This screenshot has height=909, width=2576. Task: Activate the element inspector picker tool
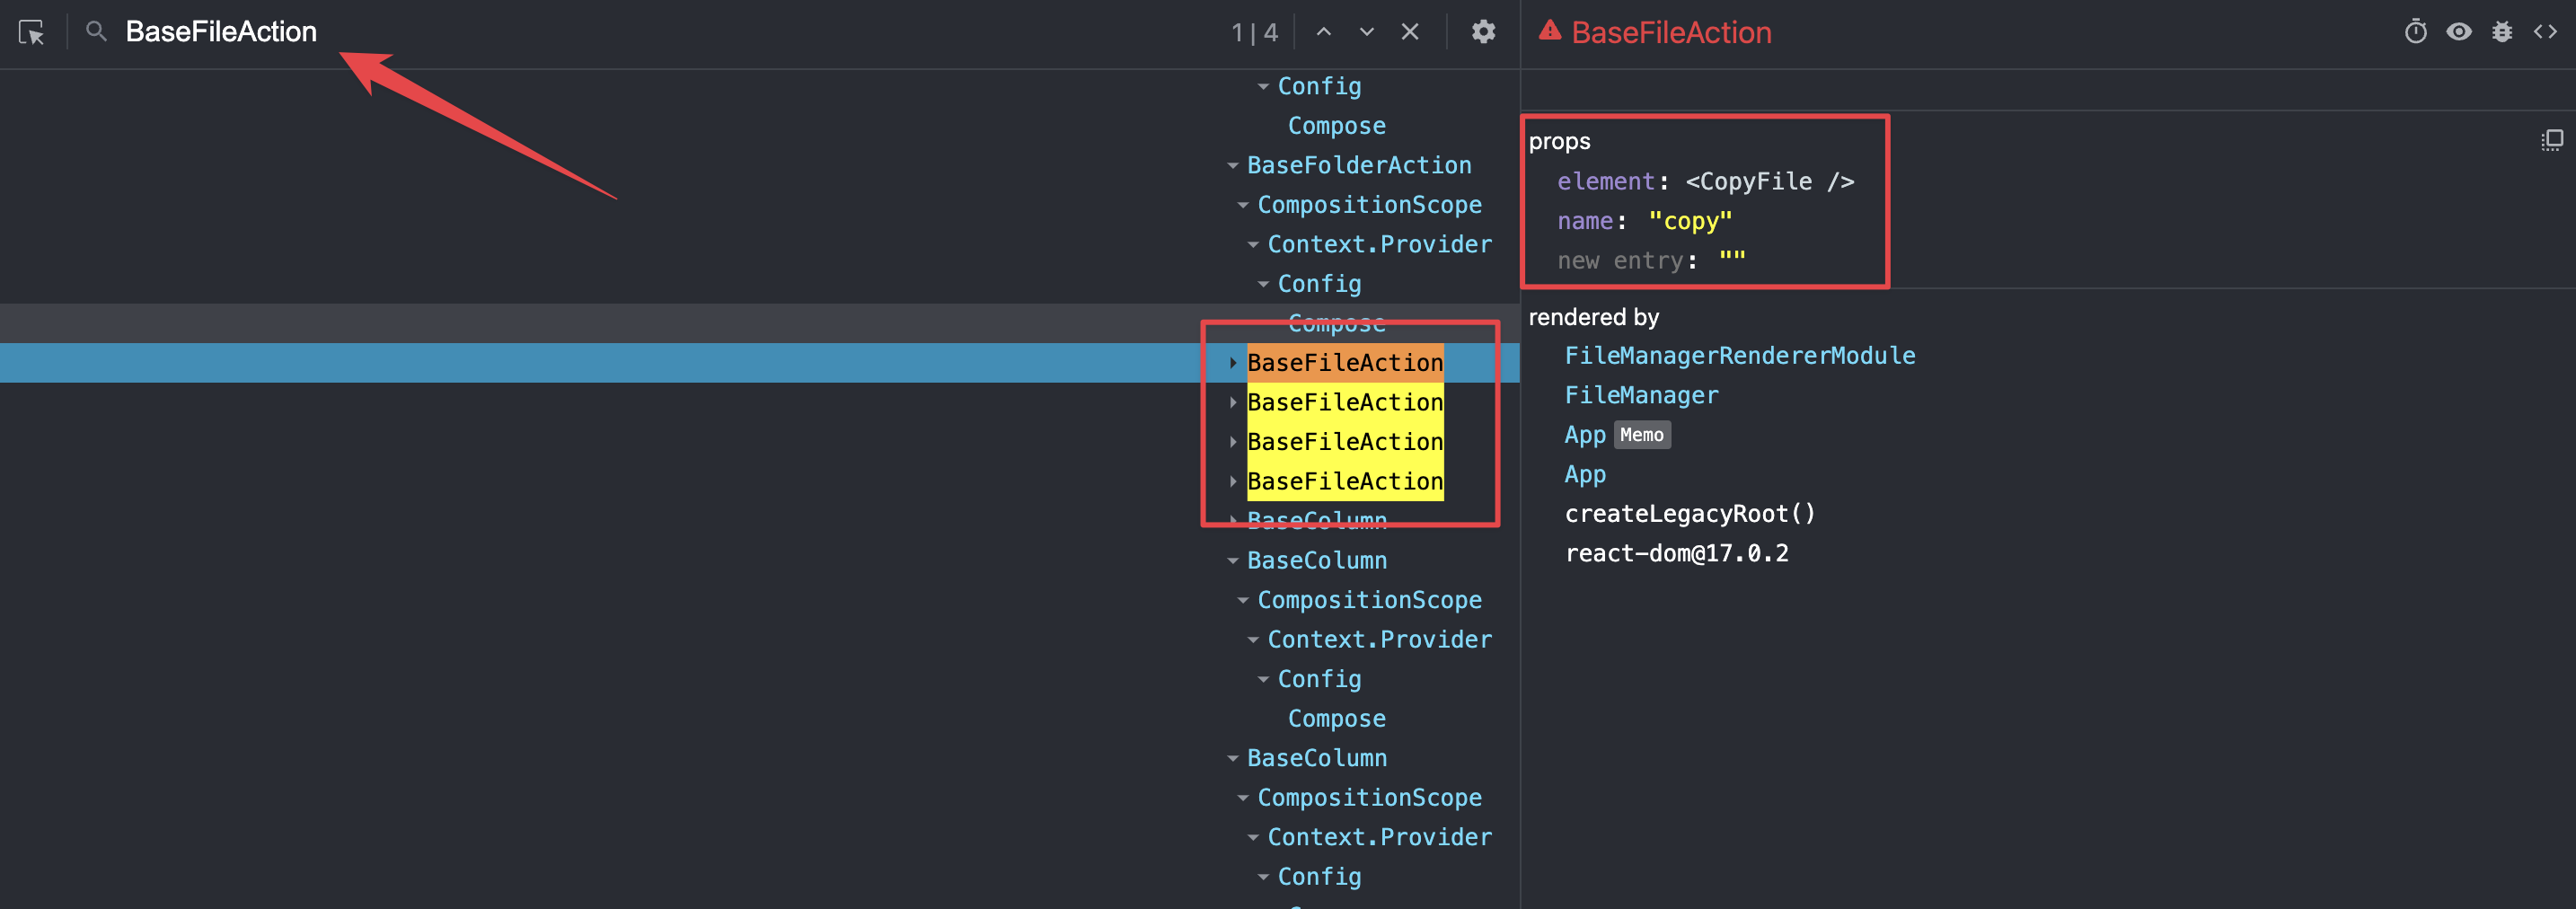tap(32, 32)
